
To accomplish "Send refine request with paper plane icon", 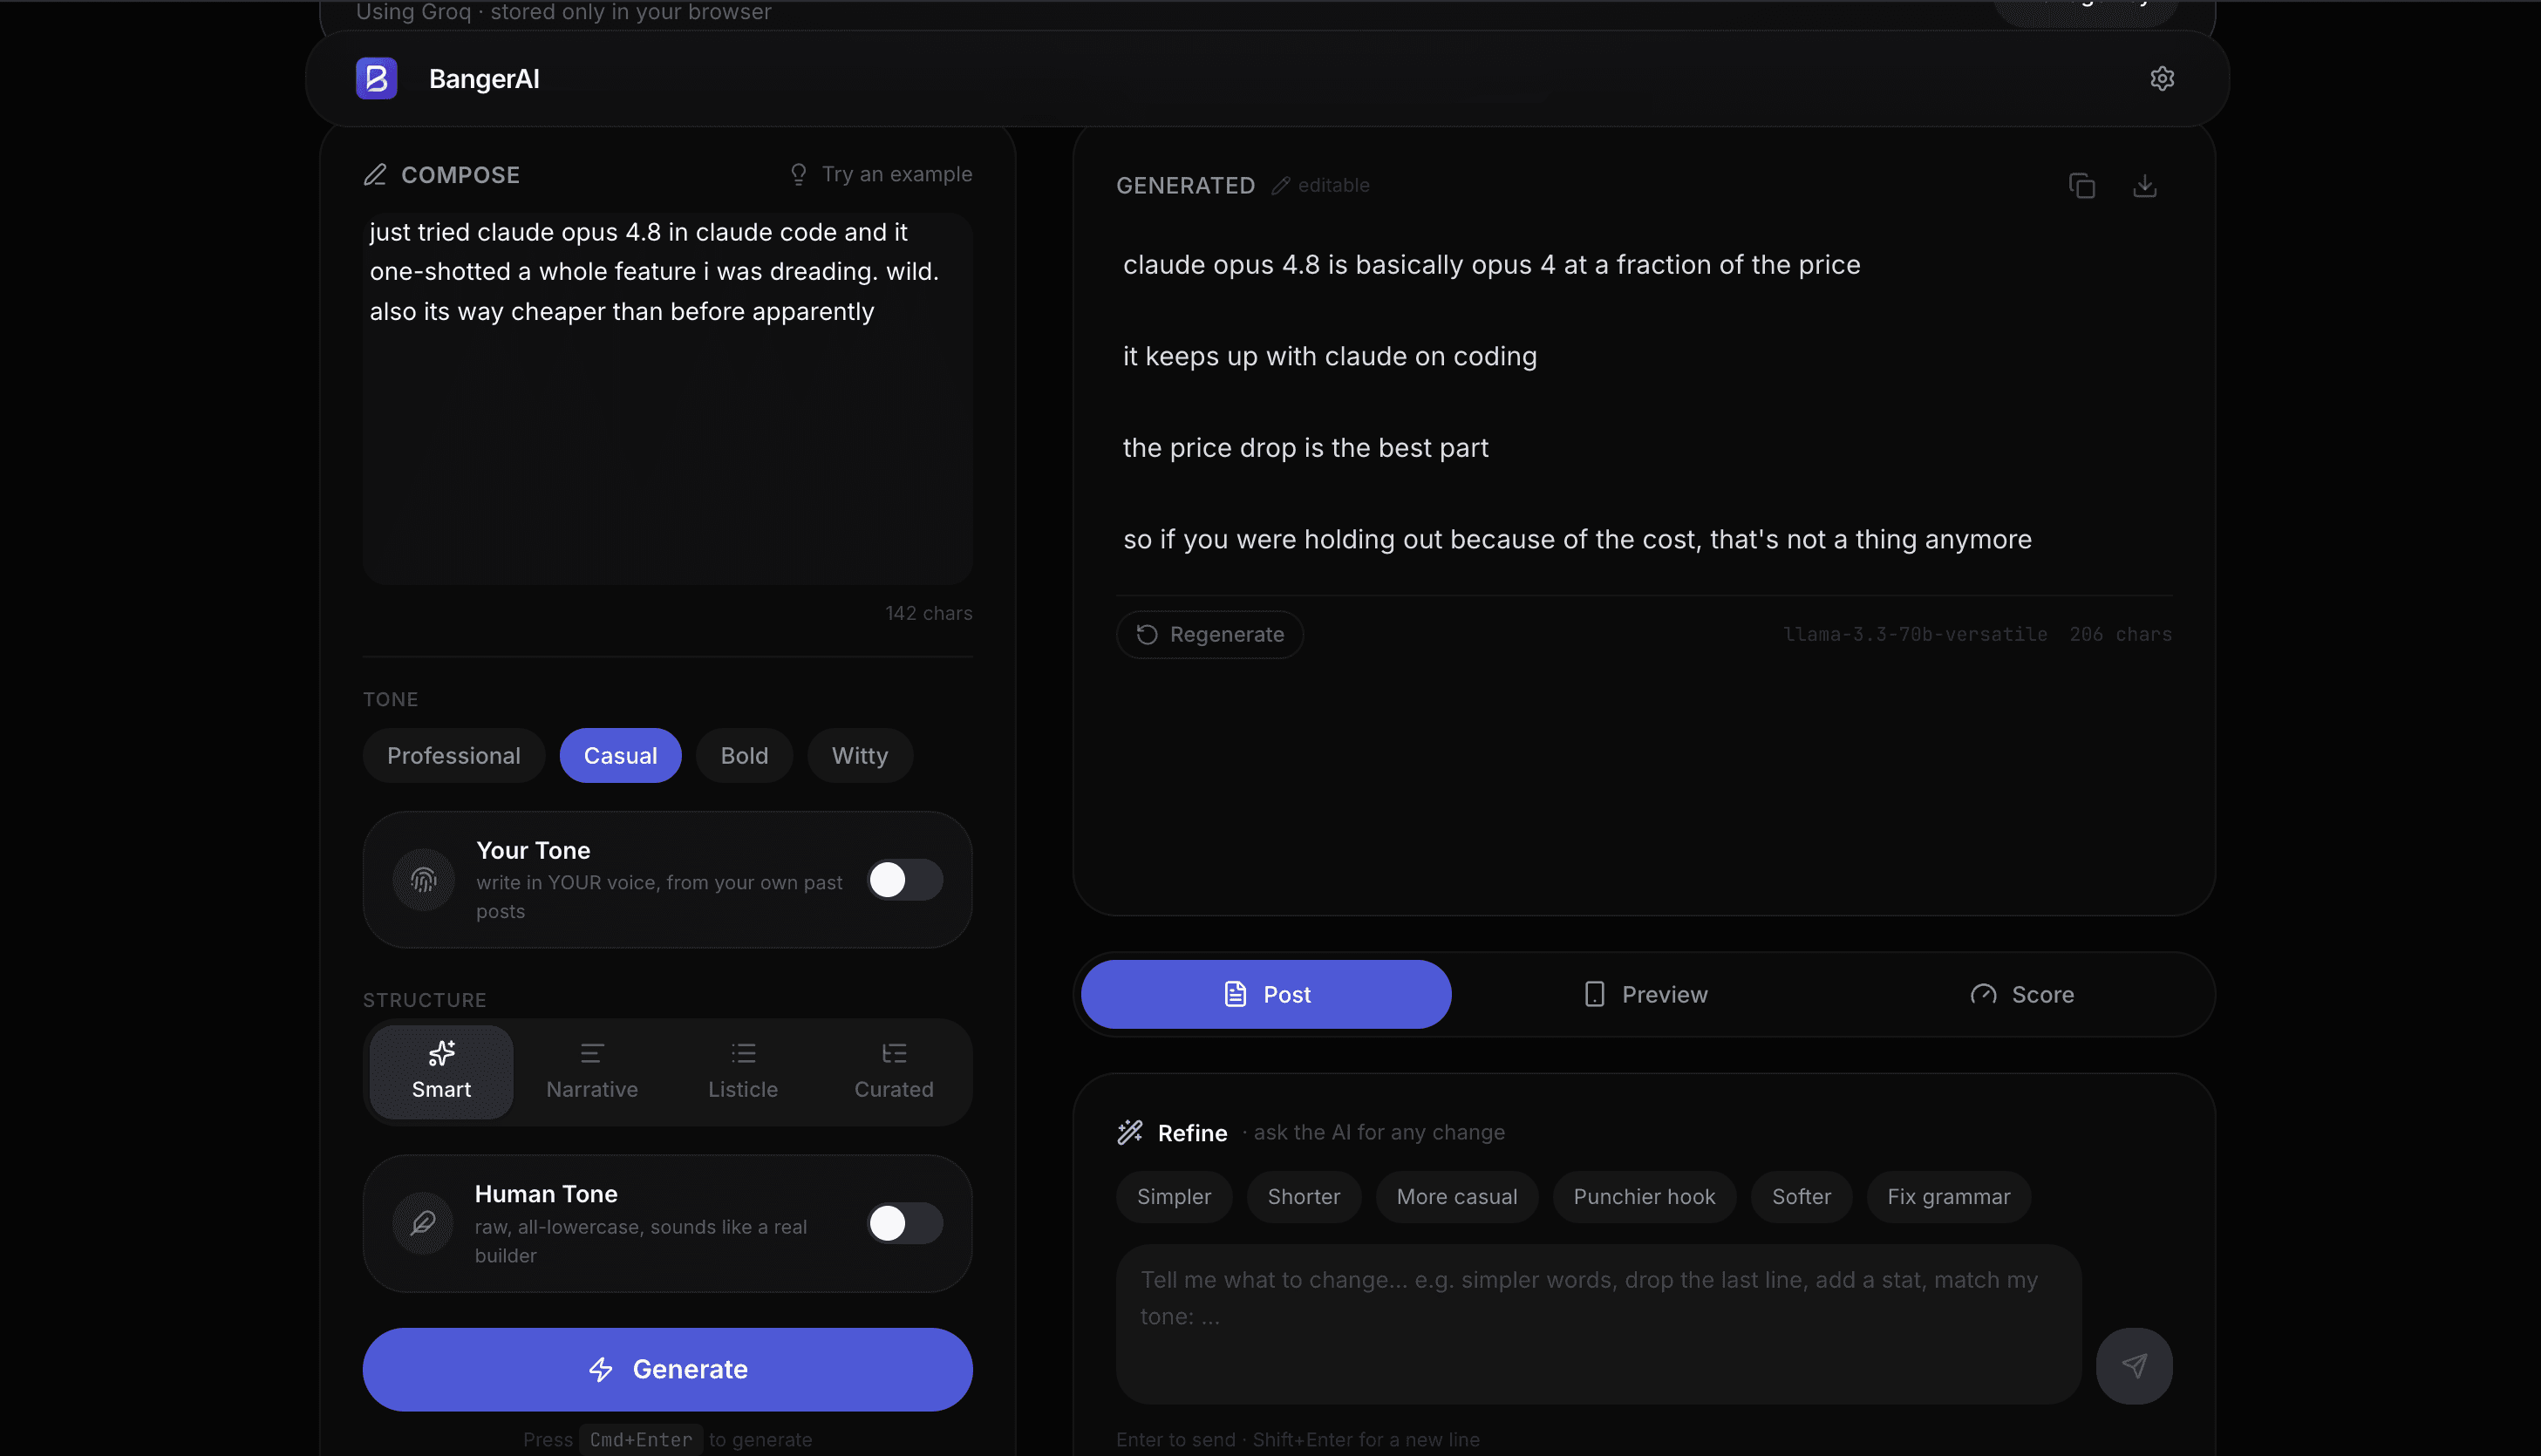I will tap(2133, 1366).
